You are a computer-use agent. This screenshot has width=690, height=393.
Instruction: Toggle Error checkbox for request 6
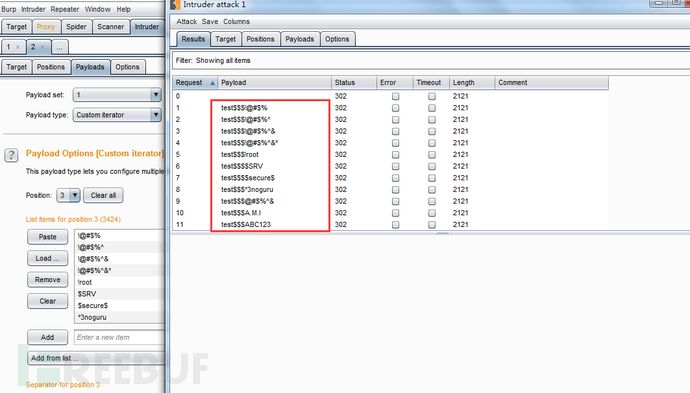(x=396, y=166)
